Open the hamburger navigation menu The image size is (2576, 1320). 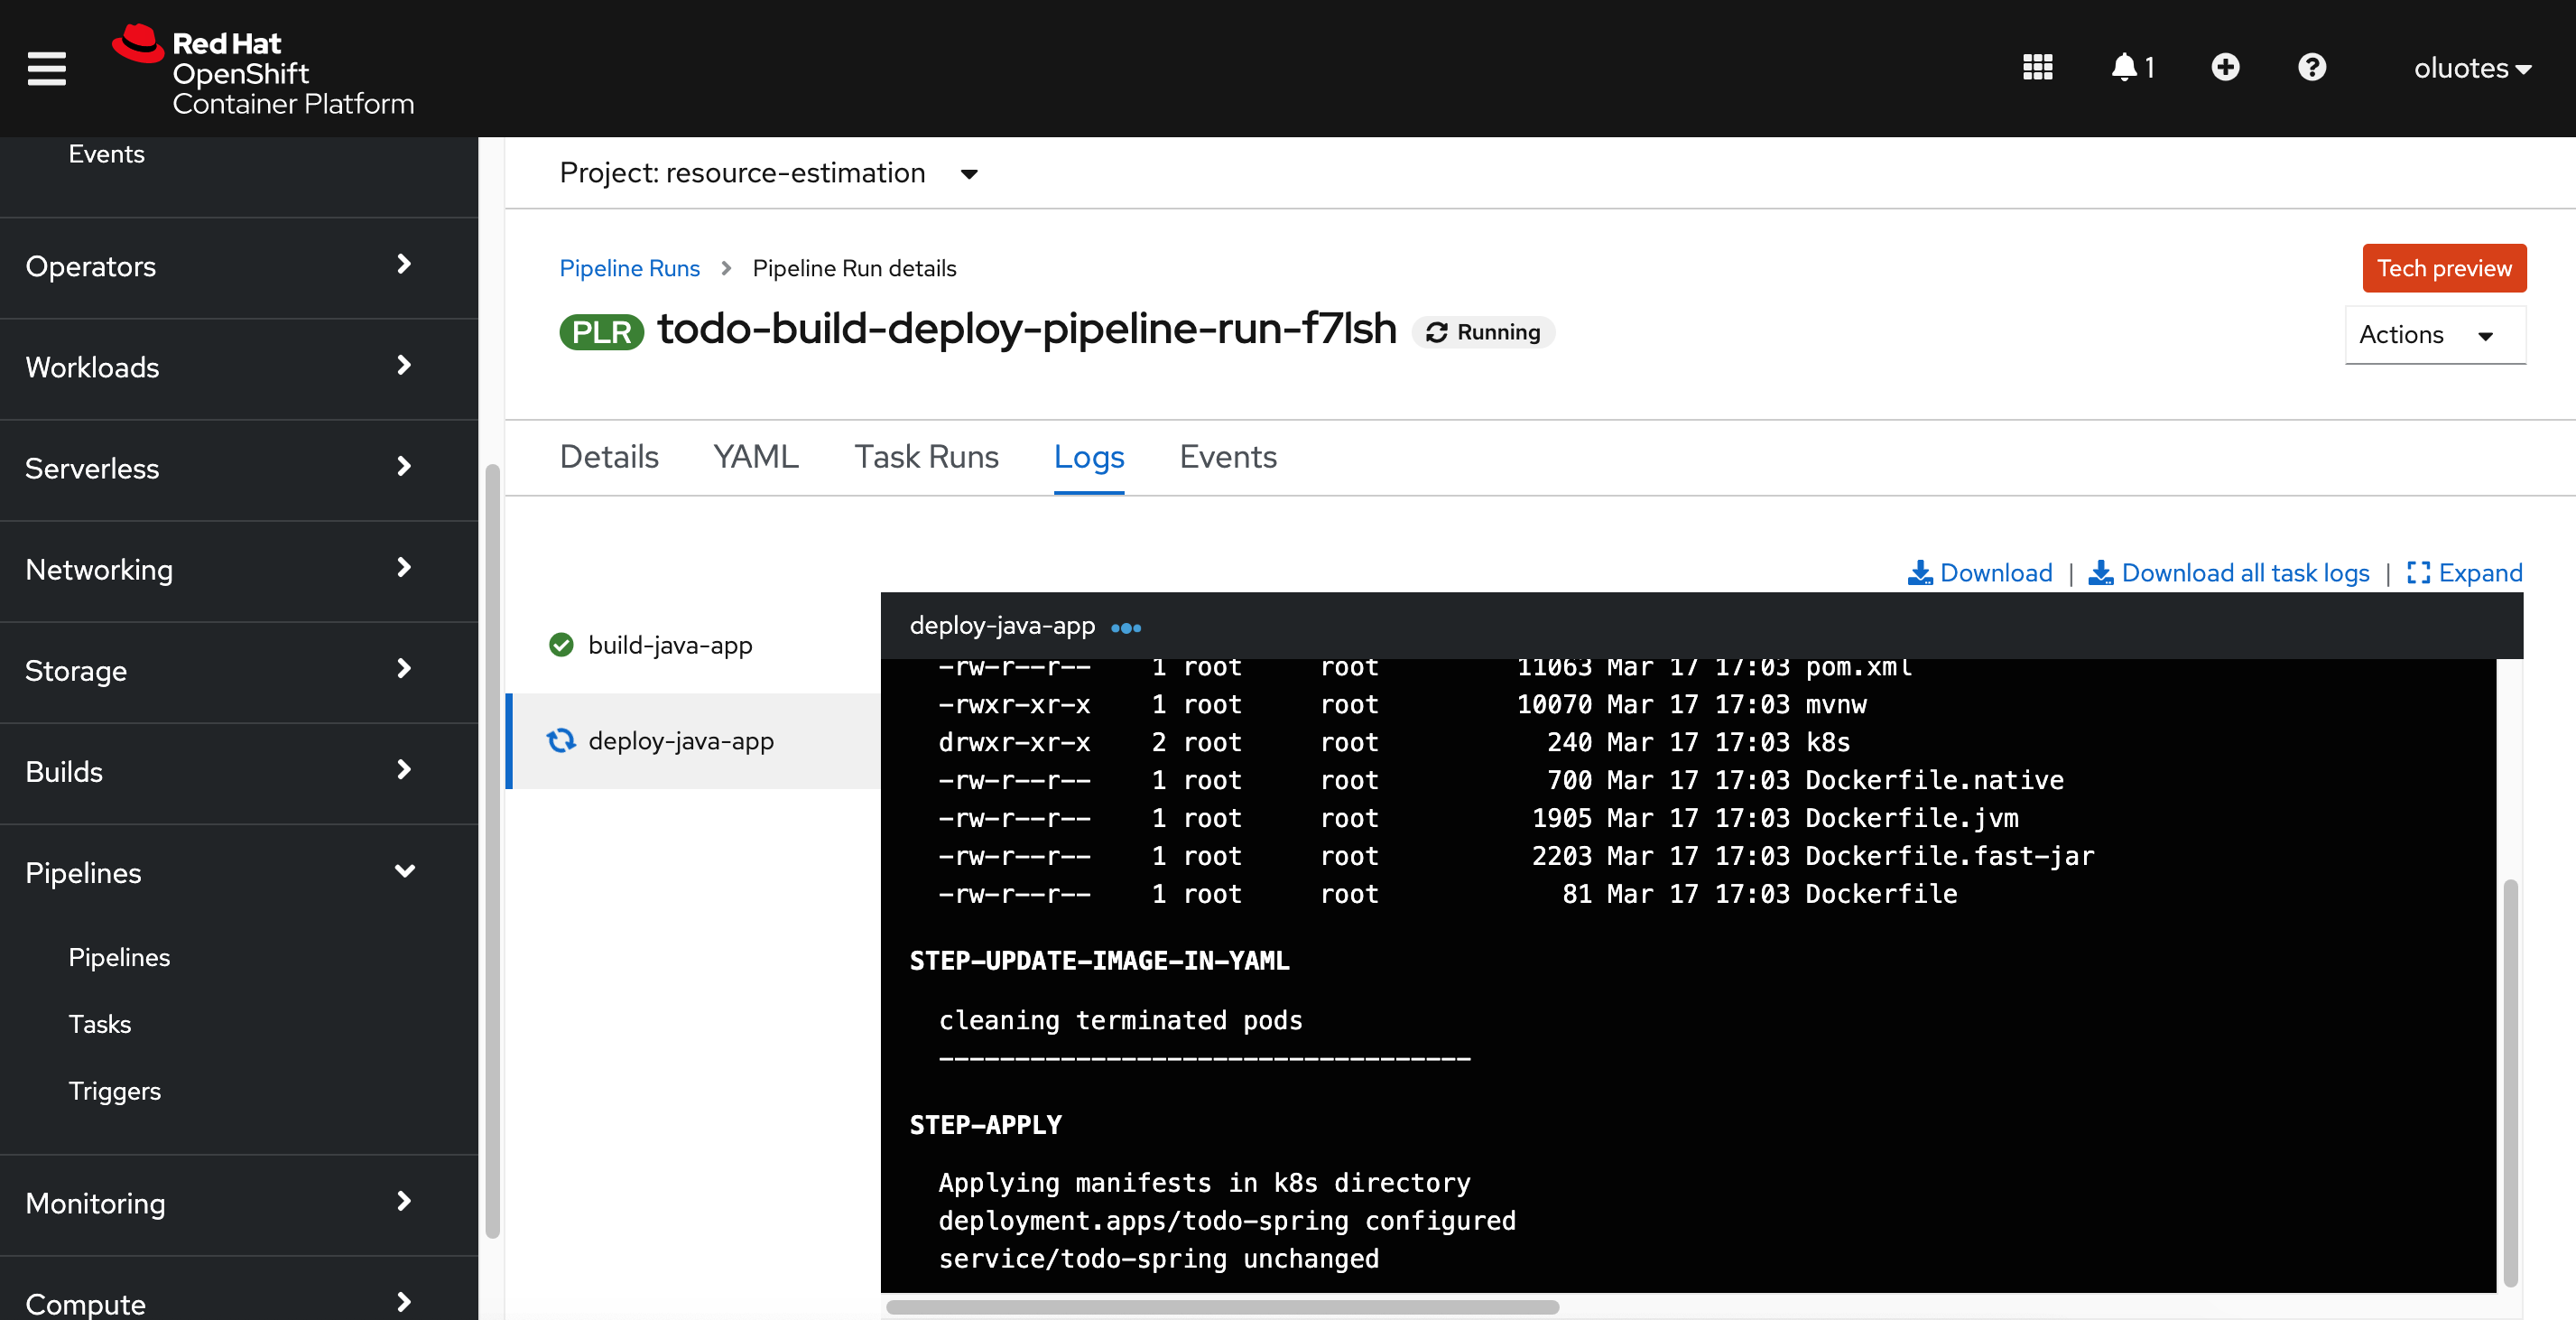(46, 69)
